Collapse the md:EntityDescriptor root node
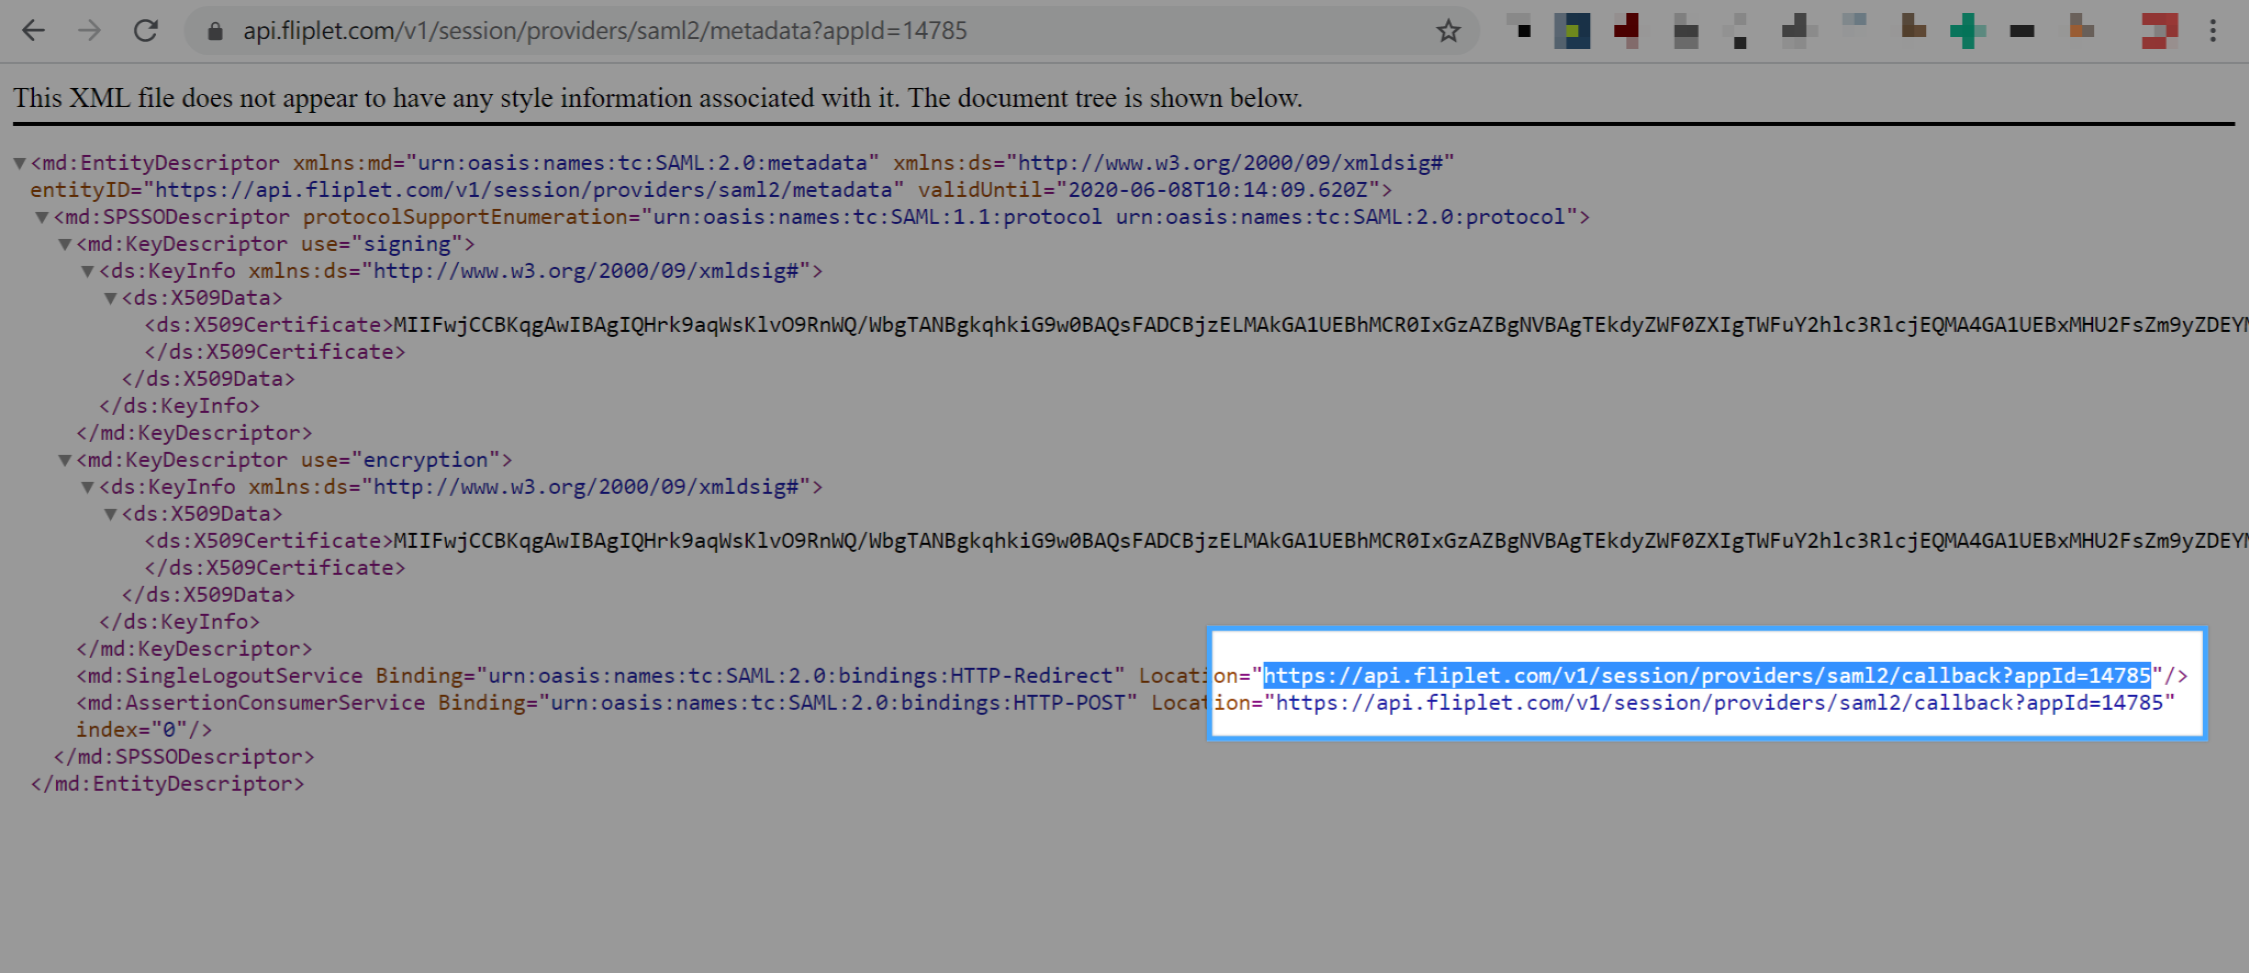This screenshot has width=2249, height=973. [19, 163]
